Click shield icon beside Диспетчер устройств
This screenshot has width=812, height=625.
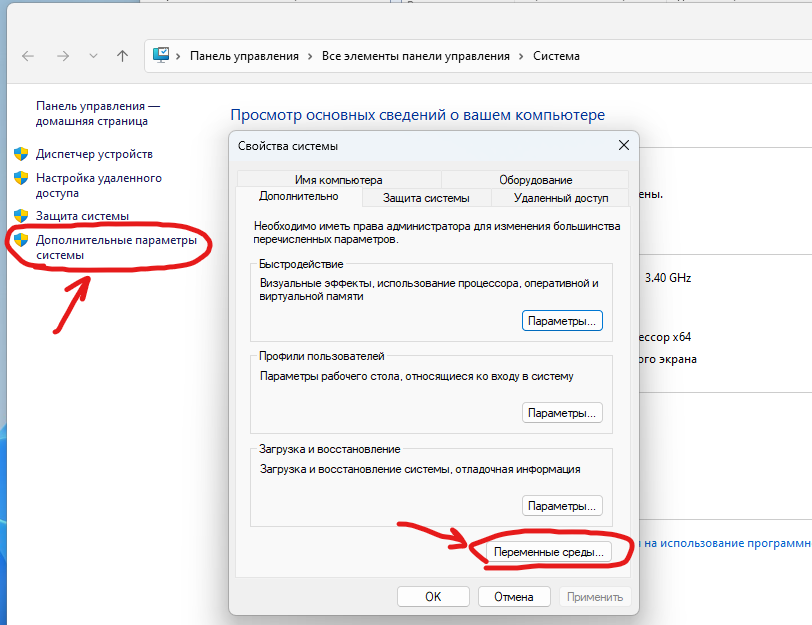click(x=20, y=154)
